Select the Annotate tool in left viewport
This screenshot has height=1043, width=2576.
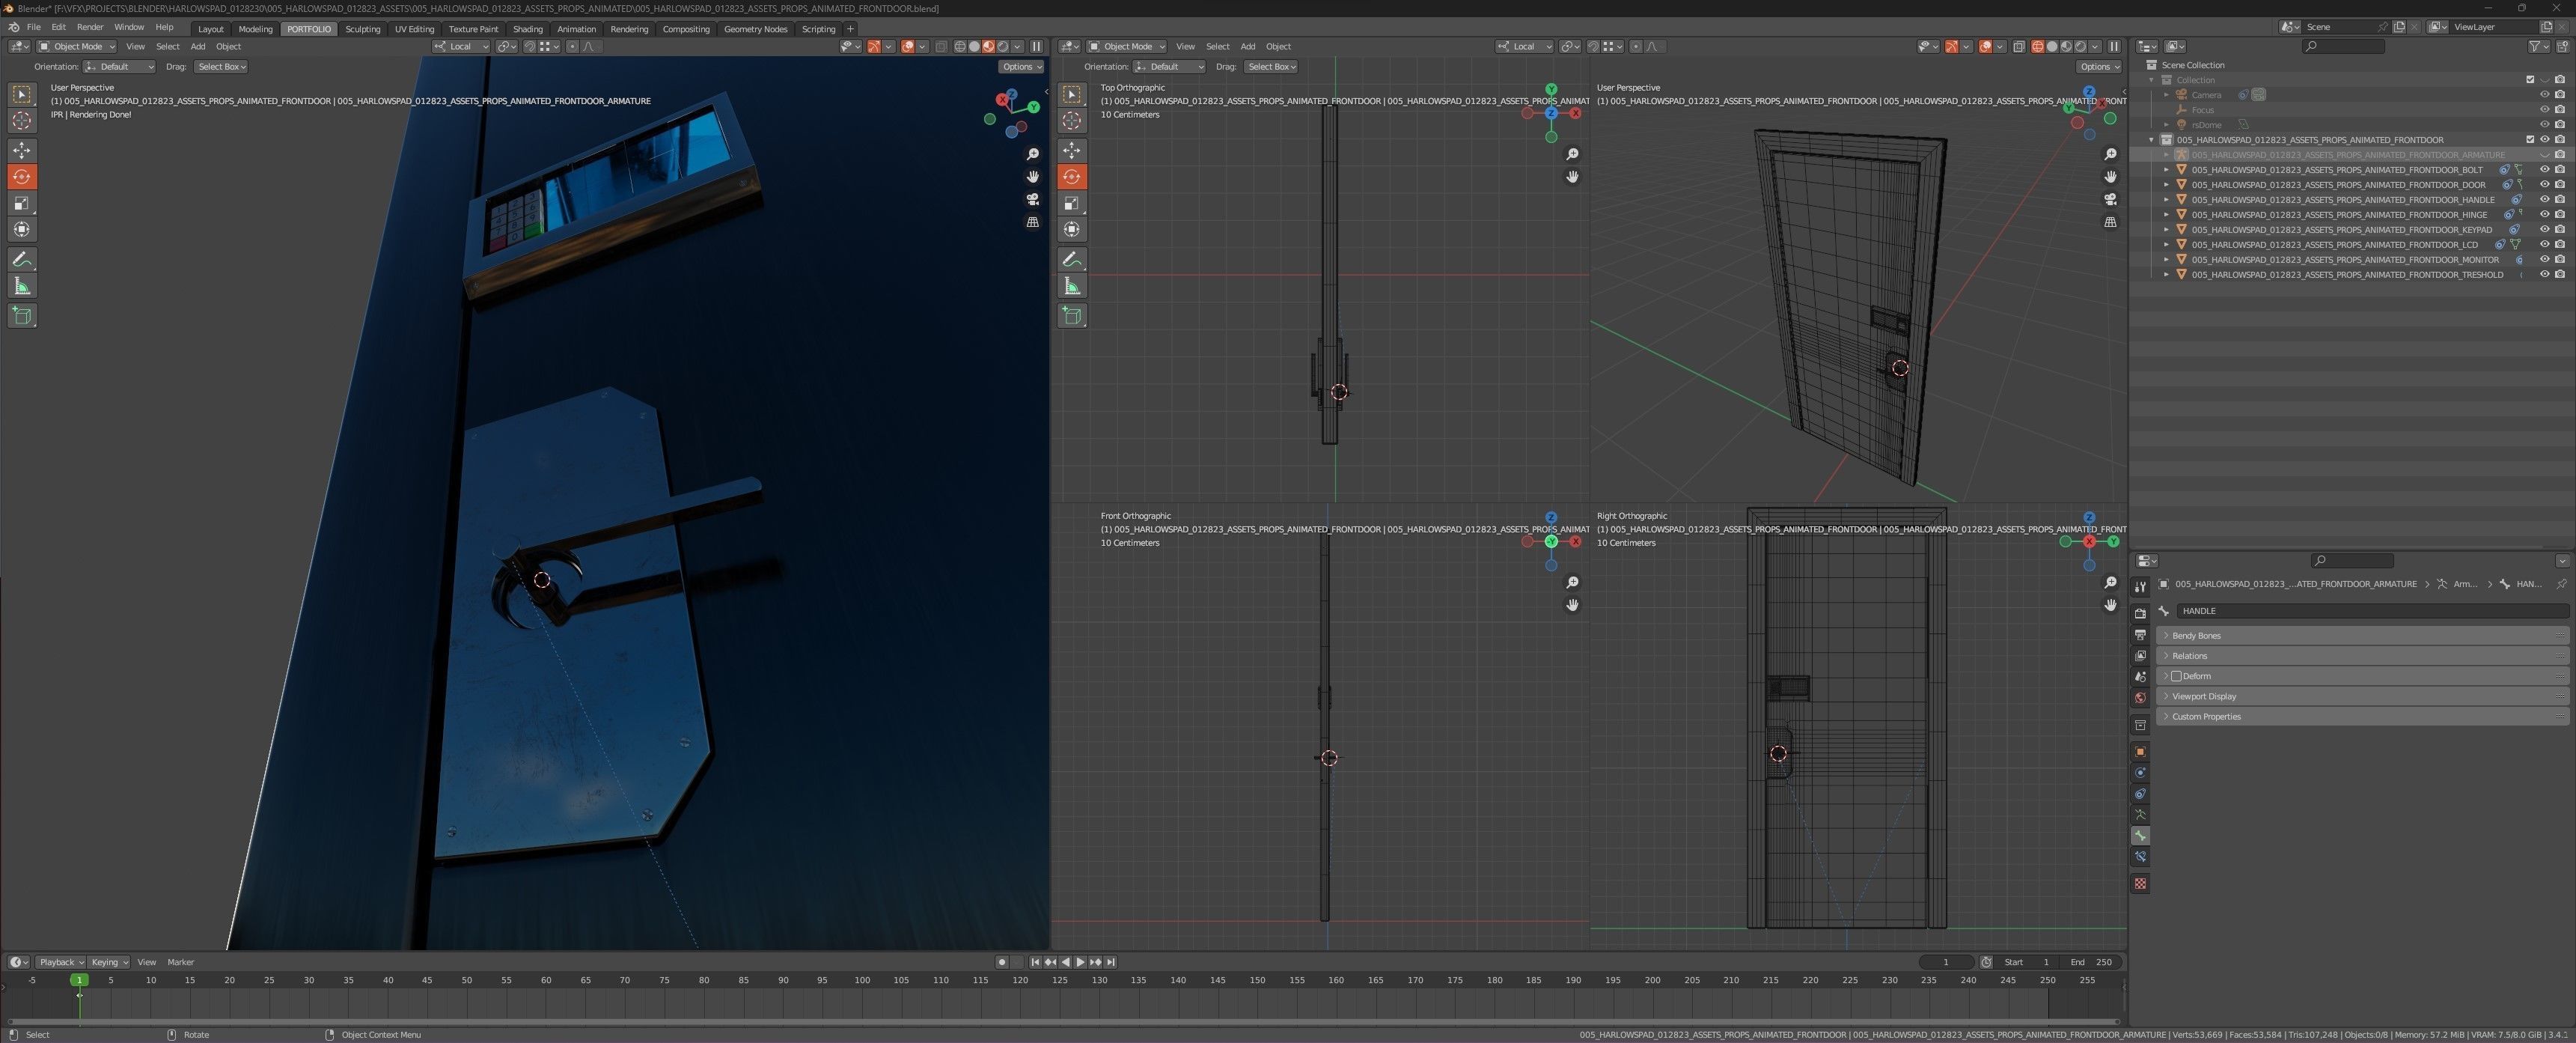pyautogui.click(x=21, y=260)
